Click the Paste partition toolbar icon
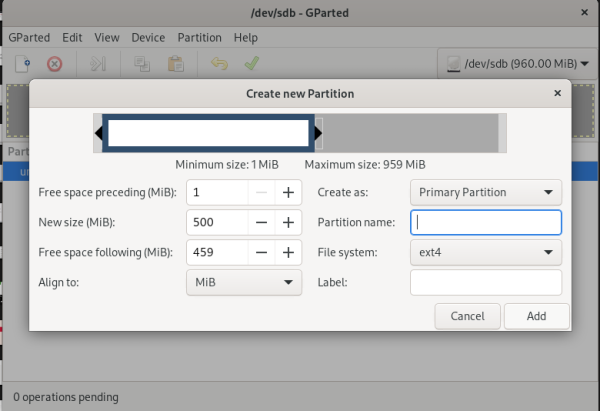The width and height of the screenshot is (600, 411). (x=175, y=64)
